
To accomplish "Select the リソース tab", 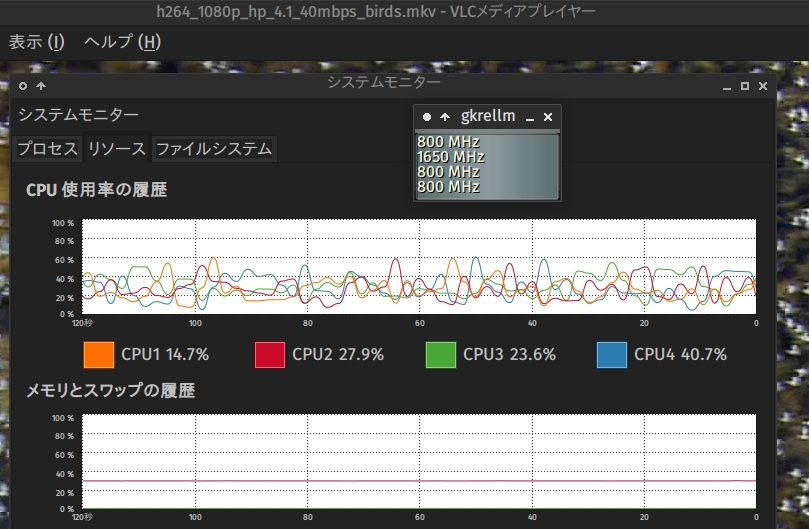I will pyautogui.click(x=117, y=149).
